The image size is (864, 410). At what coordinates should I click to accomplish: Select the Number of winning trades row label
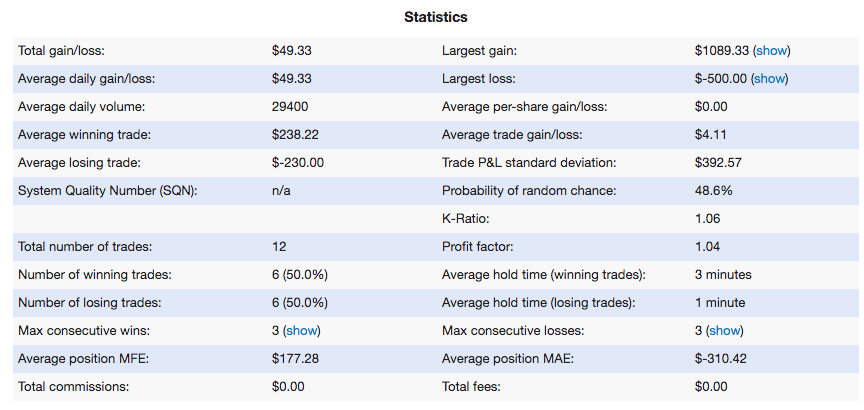coord(95,275)
